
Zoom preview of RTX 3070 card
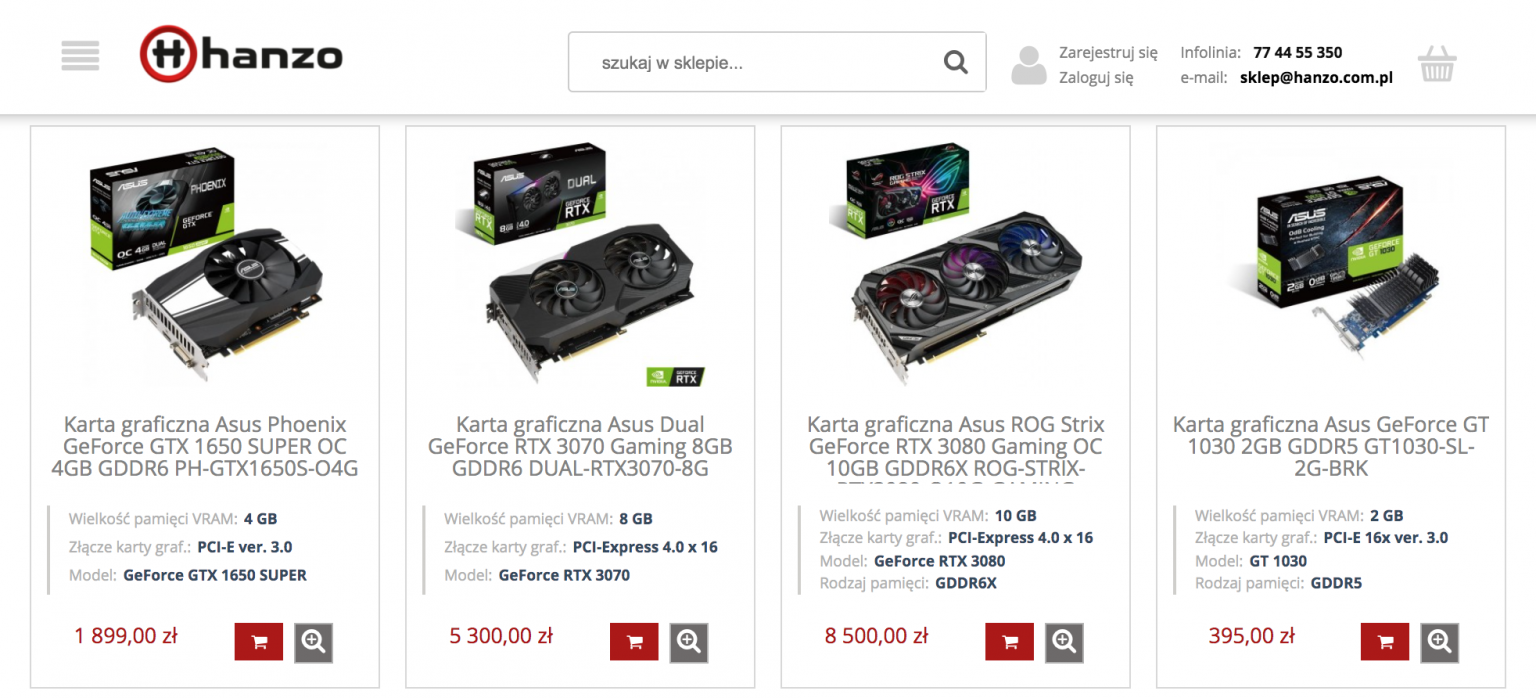point(688,642)
